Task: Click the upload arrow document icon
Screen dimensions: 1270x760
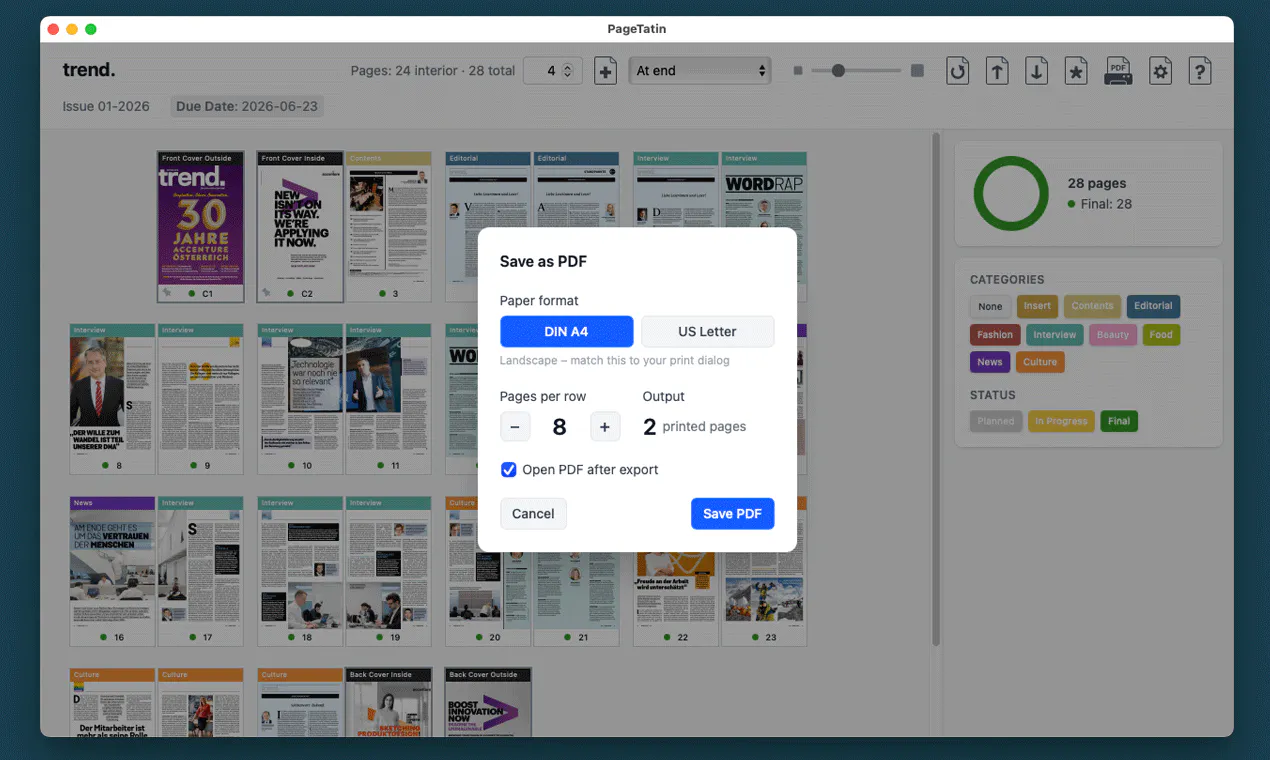Action: (x=997, y=71)
